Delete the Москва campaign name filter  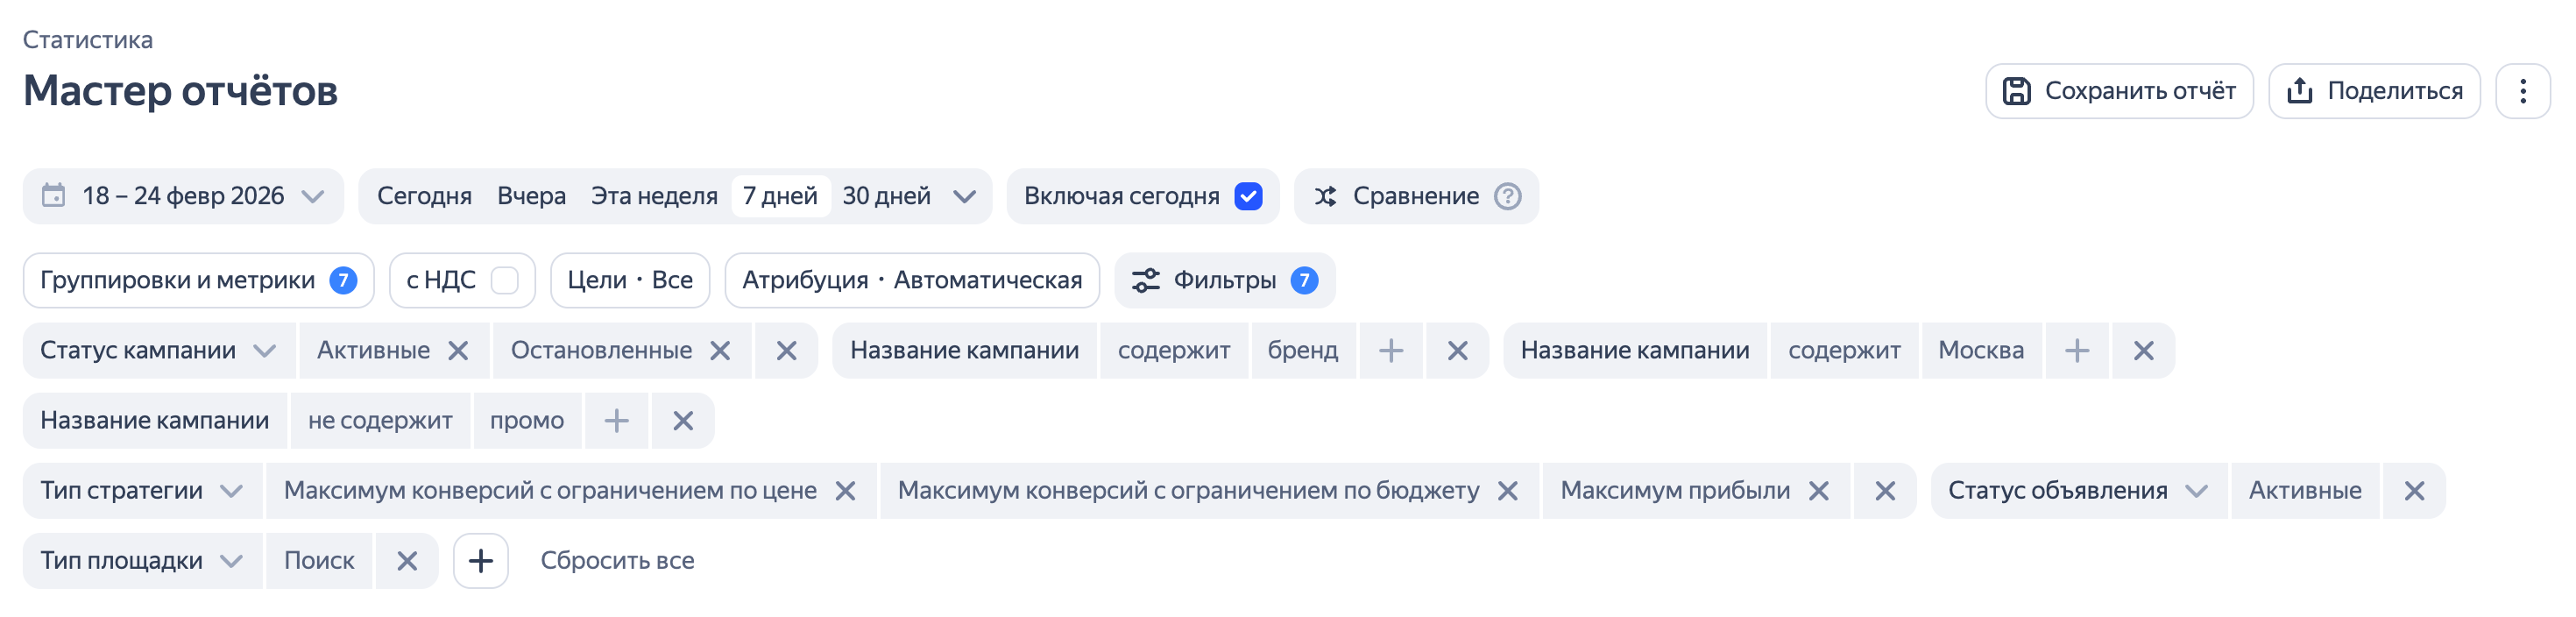click(x=2143, y=351)
